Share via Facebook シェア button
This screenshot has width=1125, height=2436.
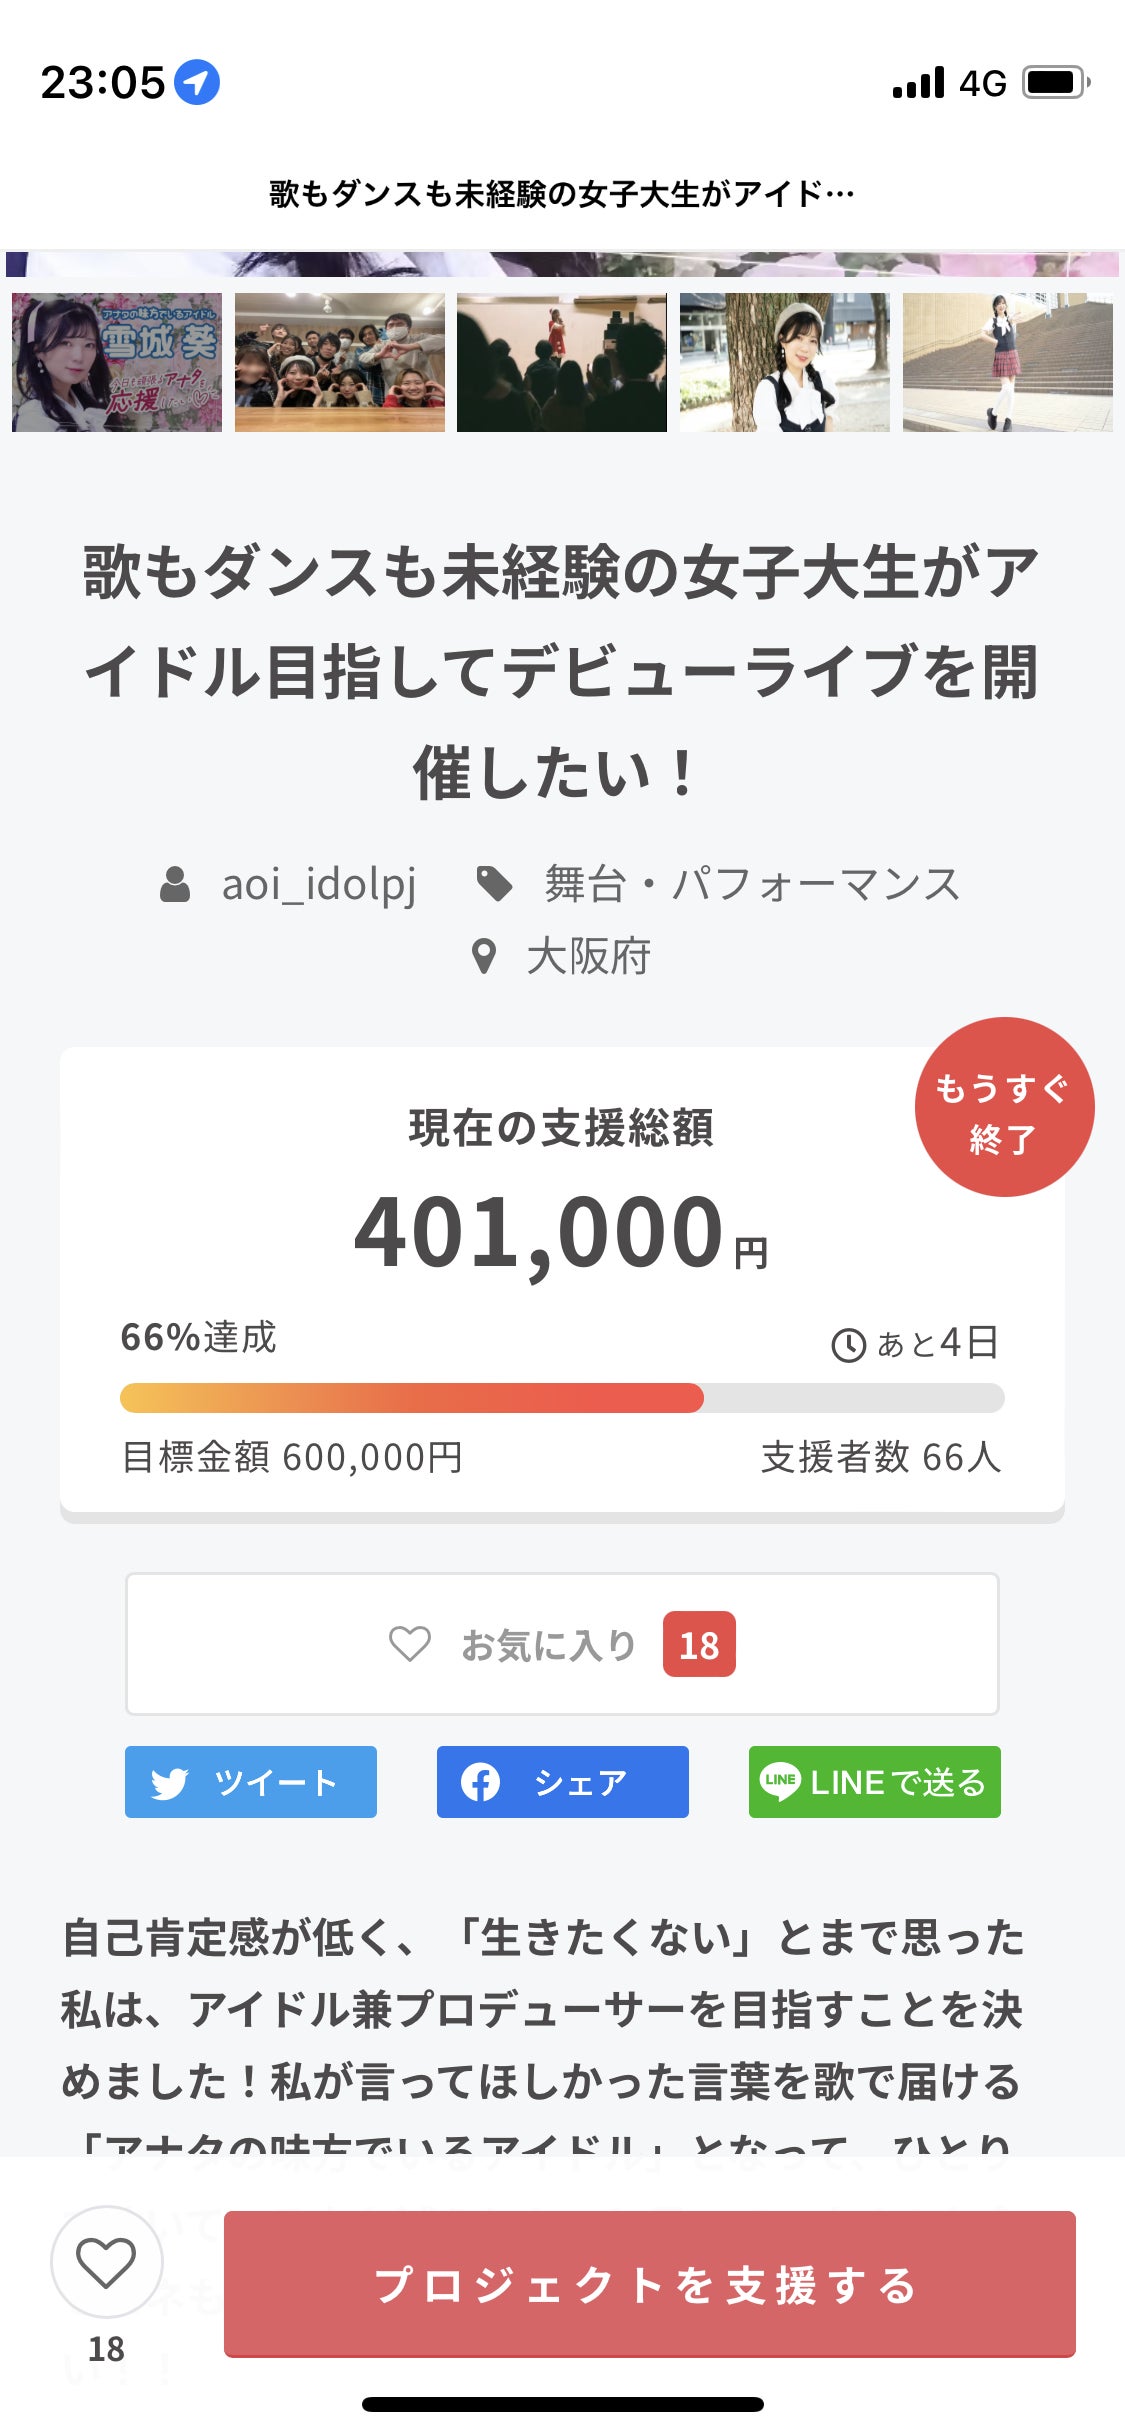(x=562, y=1782)
